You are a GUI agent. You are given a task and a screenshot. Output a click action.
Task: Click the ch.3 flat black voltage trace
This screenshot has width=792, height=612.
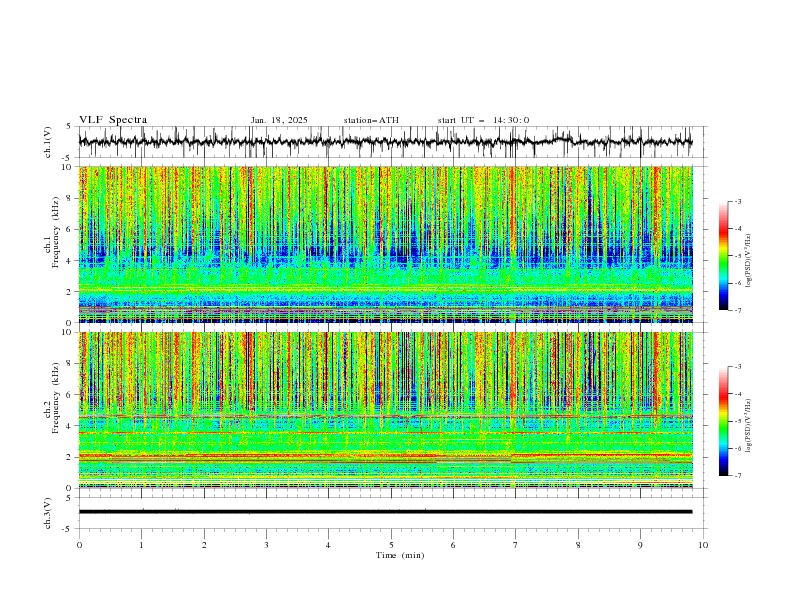385,512
